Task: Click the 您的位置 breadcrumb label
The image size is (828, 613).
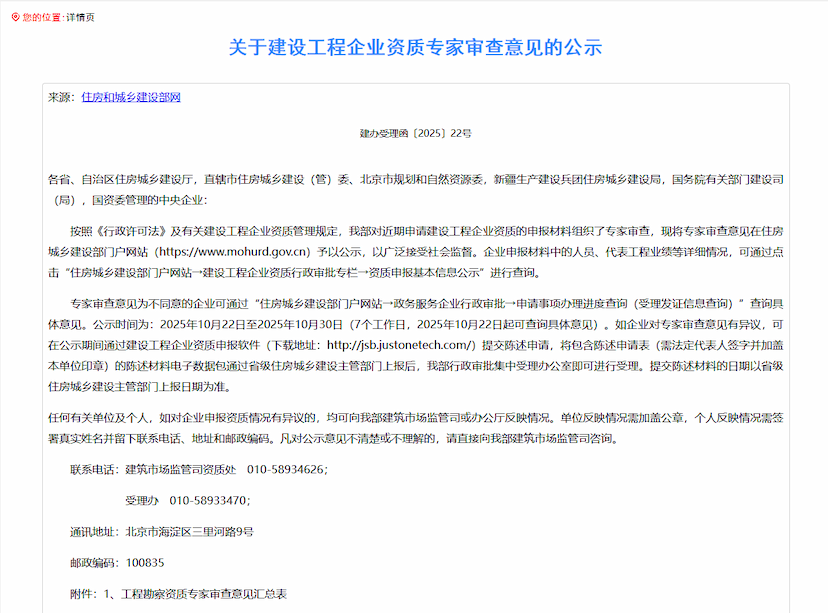Action: 41,18
